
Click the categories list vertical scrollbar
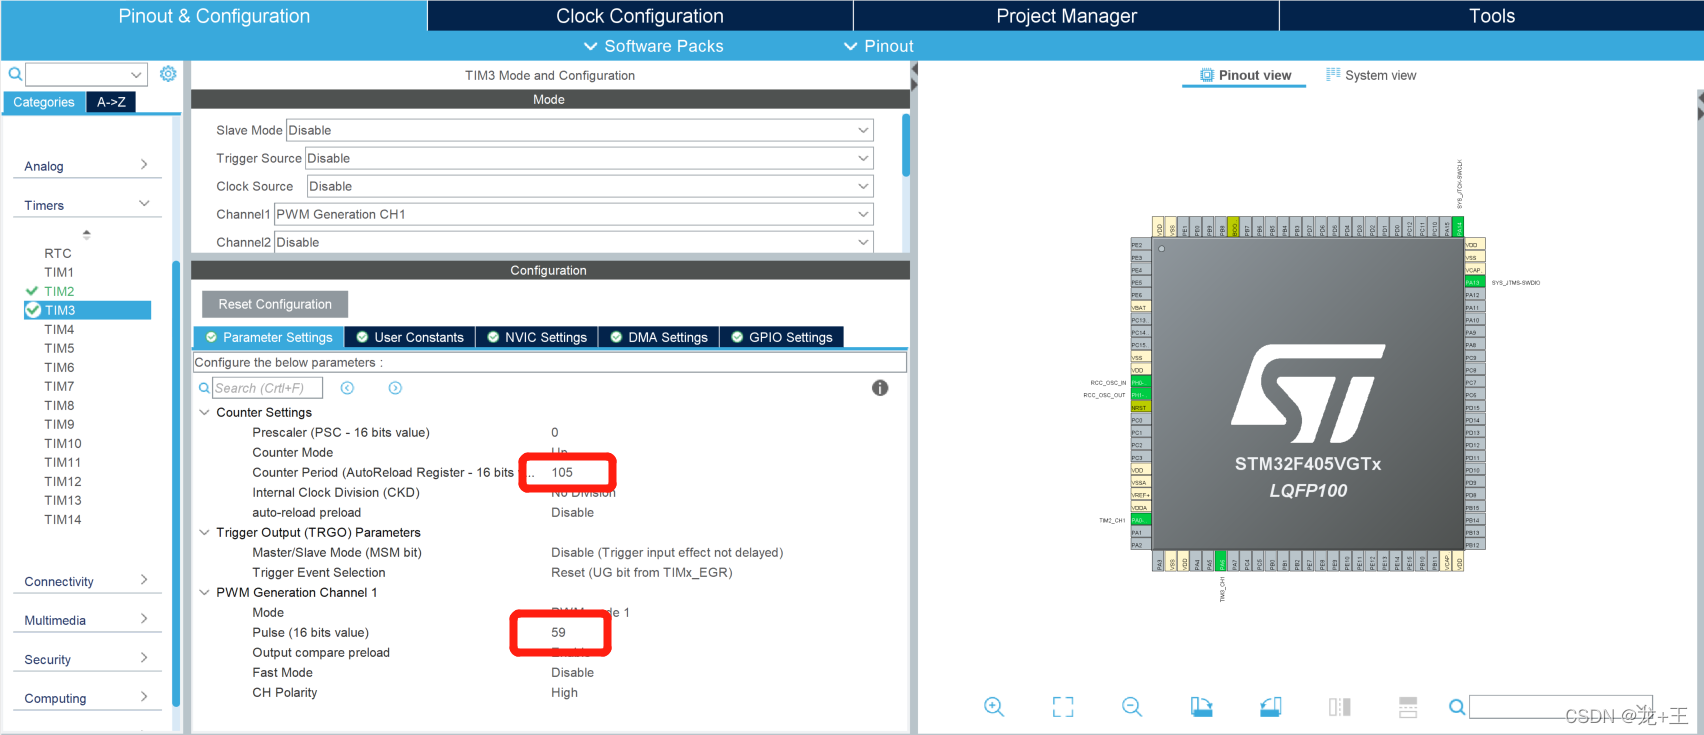pyautogui.click(x=176, y=485)
